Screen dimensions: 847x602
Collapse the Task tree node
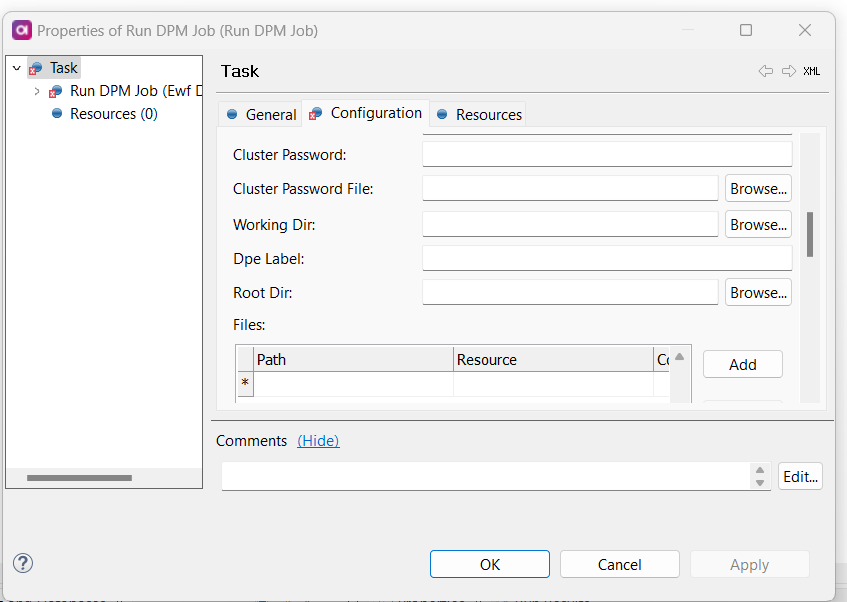16,68
